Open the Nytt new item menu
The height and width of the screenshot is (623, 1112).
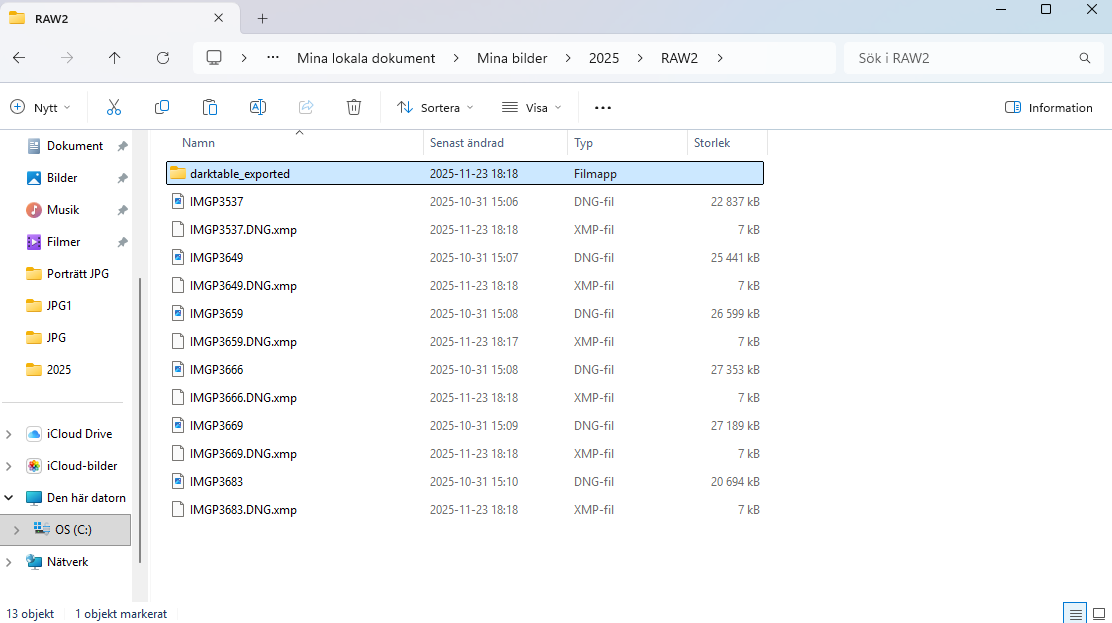tap(41, 107)
